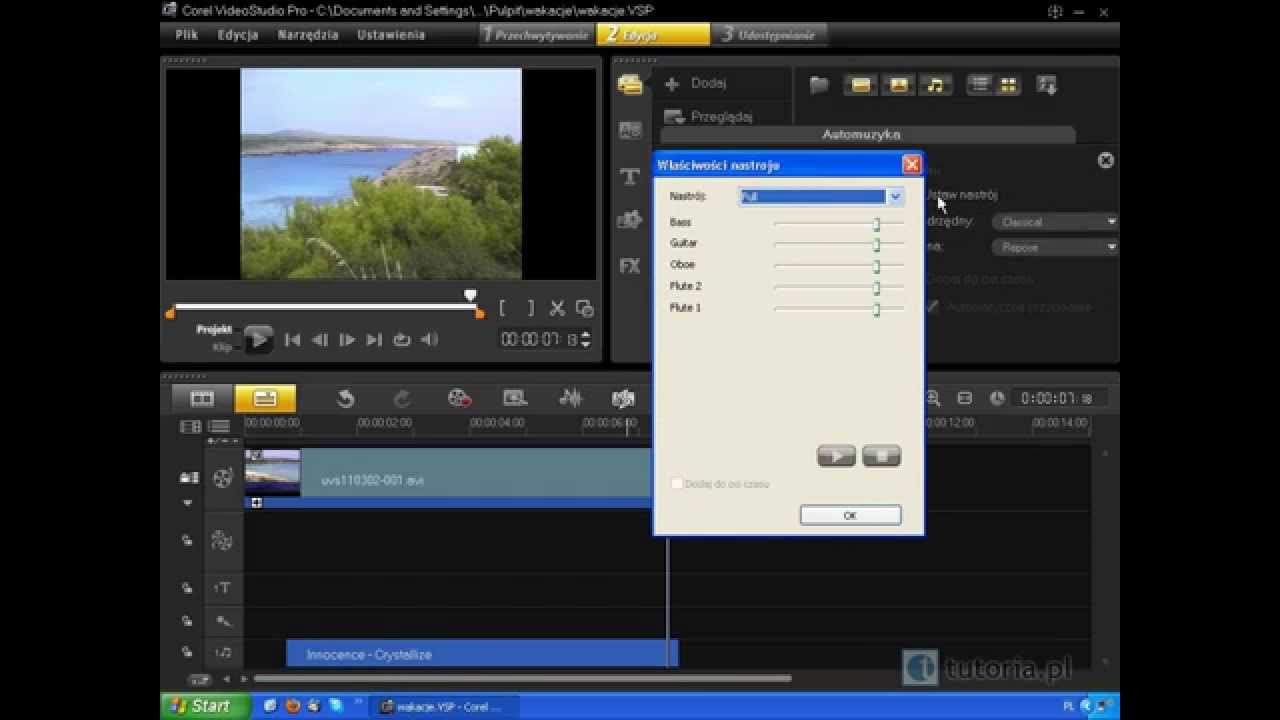The image size is (1280, 720).
Task: Close the Właściwości nastroju dialog
Action: pyautogui.click(x=911, y=164)
